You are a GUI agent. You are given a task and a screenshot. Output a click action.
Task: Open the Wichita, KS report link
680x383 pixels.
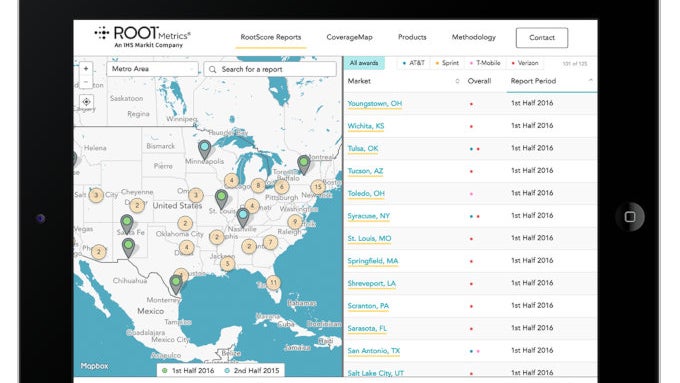[x=366, y=126]
